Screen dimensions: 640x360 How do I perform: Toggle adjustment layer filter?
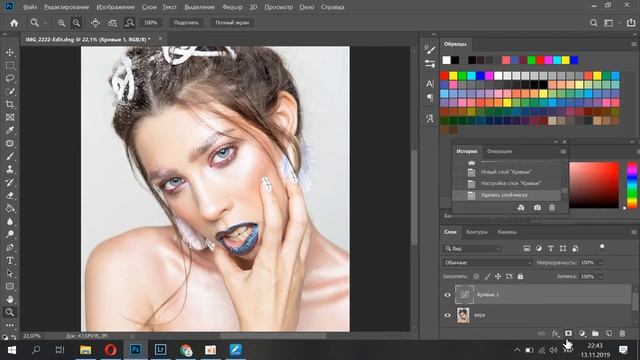(x=539, y=248)
